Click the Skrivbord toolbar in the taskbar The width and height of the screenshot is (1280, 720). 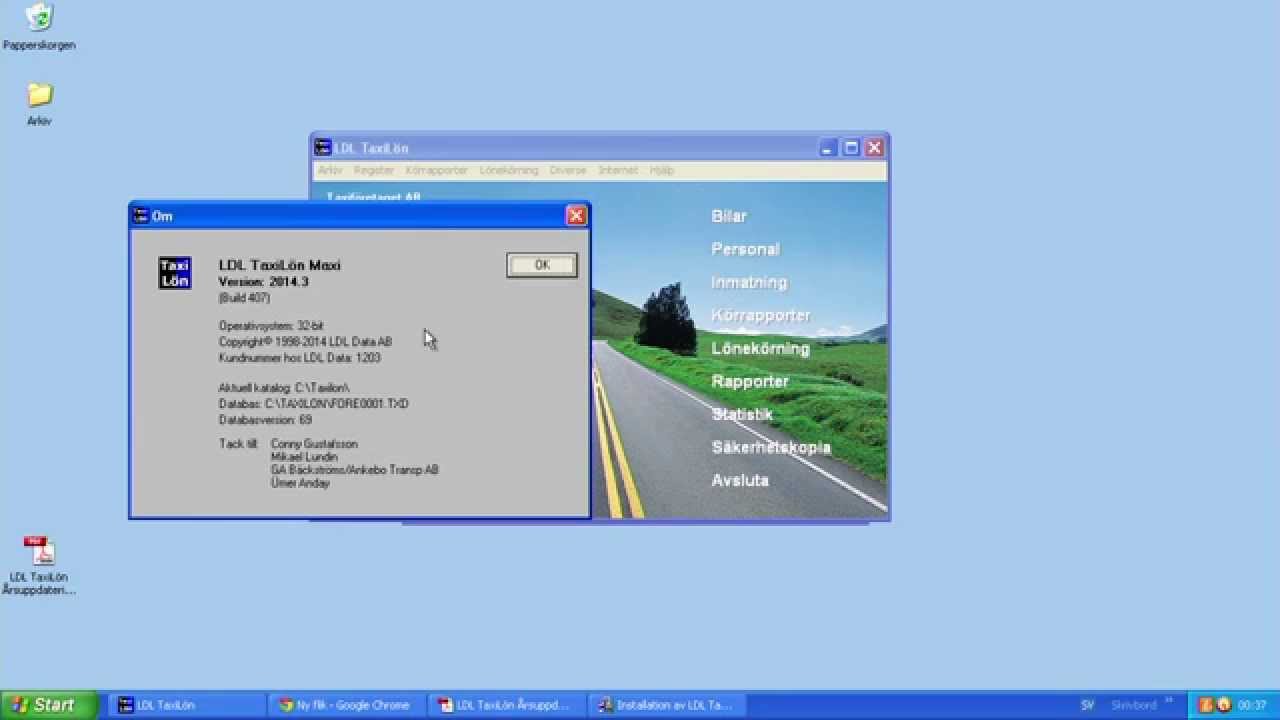click(x=1133, y=705)
